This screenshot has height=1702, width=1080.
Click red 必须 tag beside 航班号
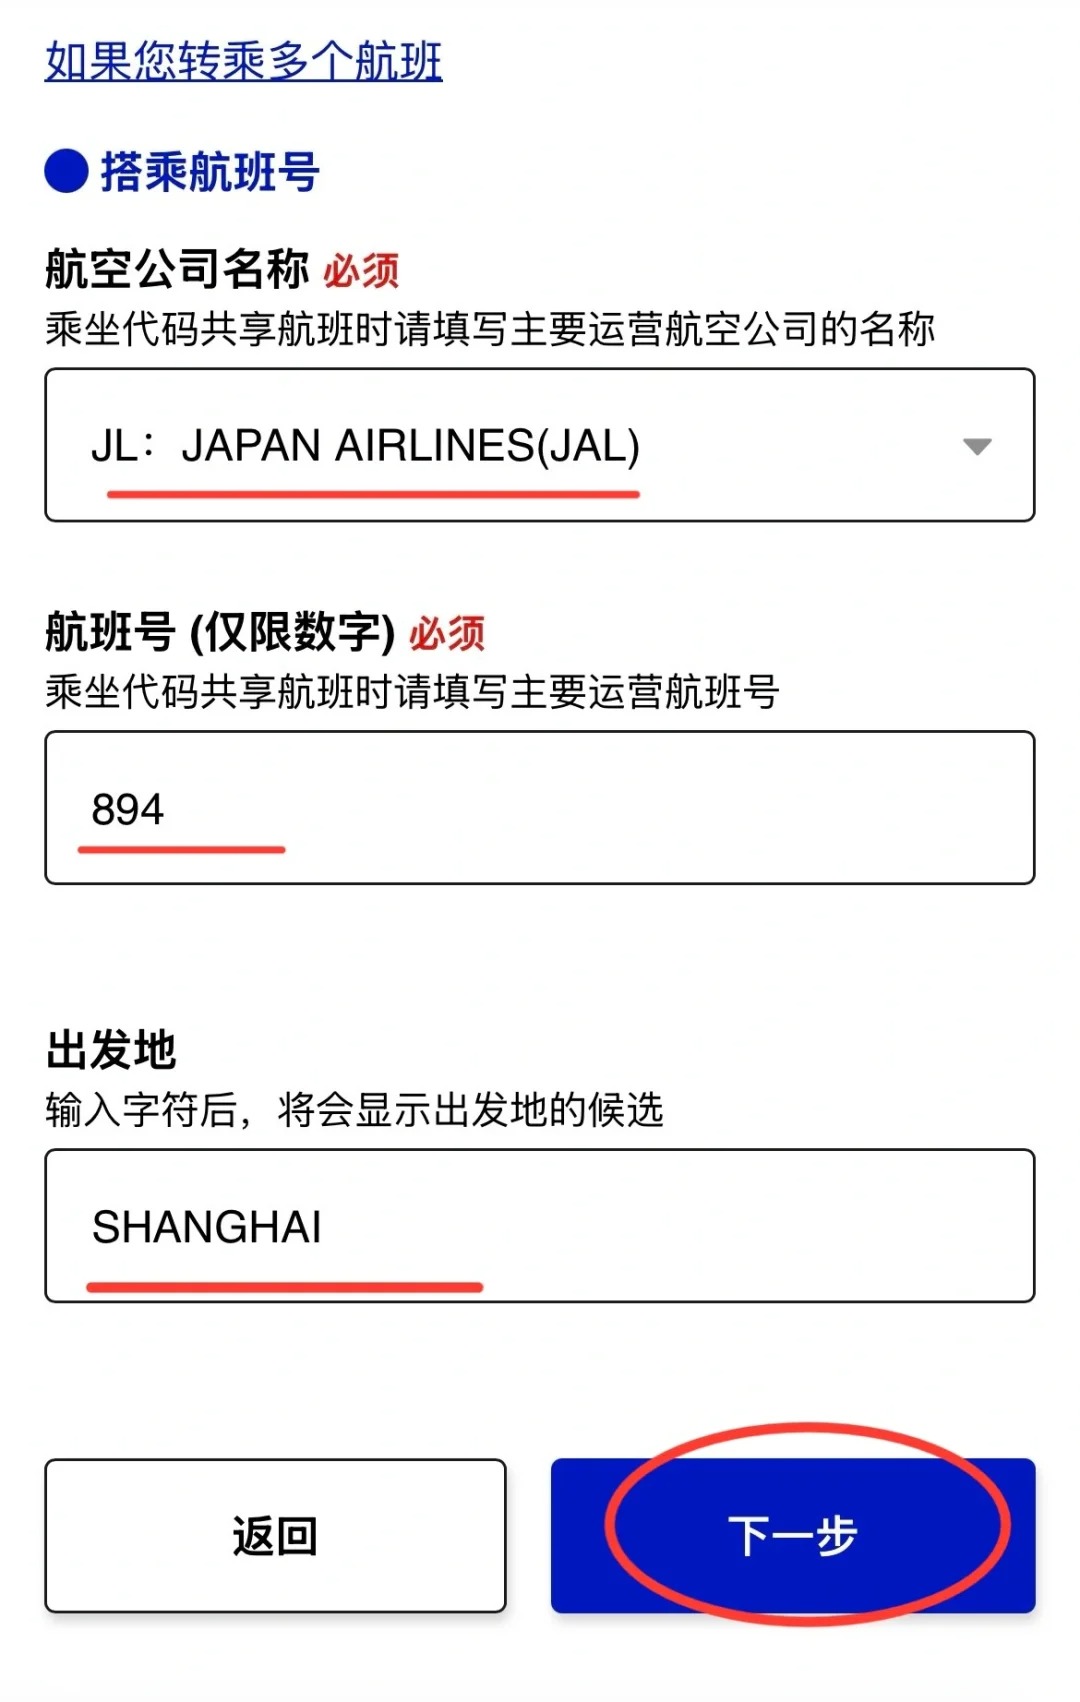[x=447, y=634]
